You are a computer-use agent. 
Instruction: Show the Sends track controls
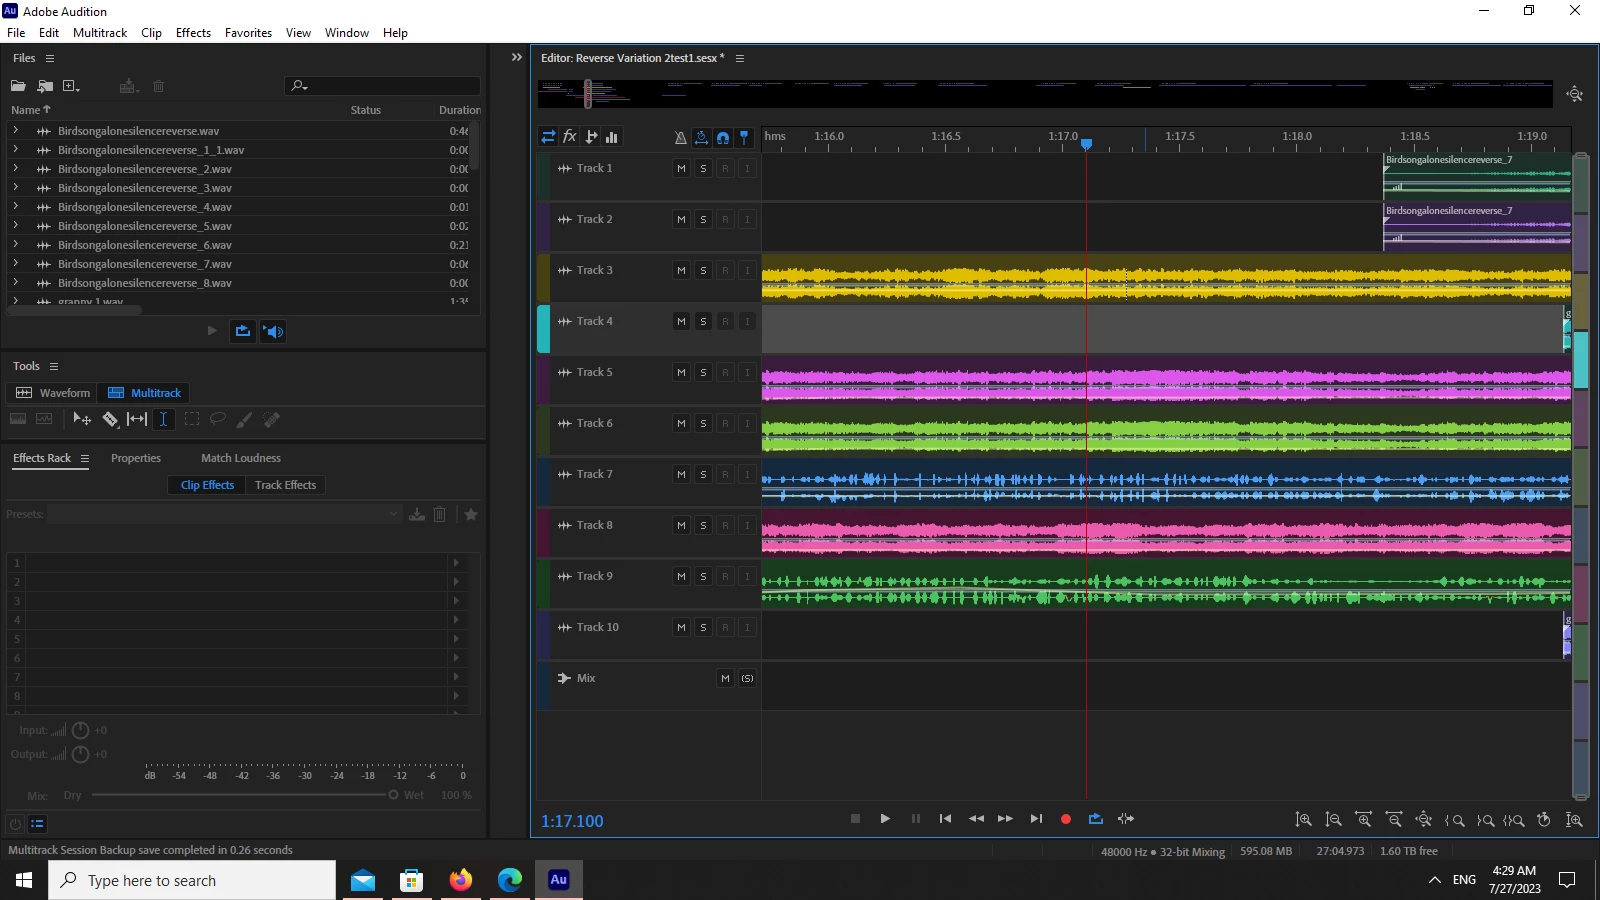point(591,137)
